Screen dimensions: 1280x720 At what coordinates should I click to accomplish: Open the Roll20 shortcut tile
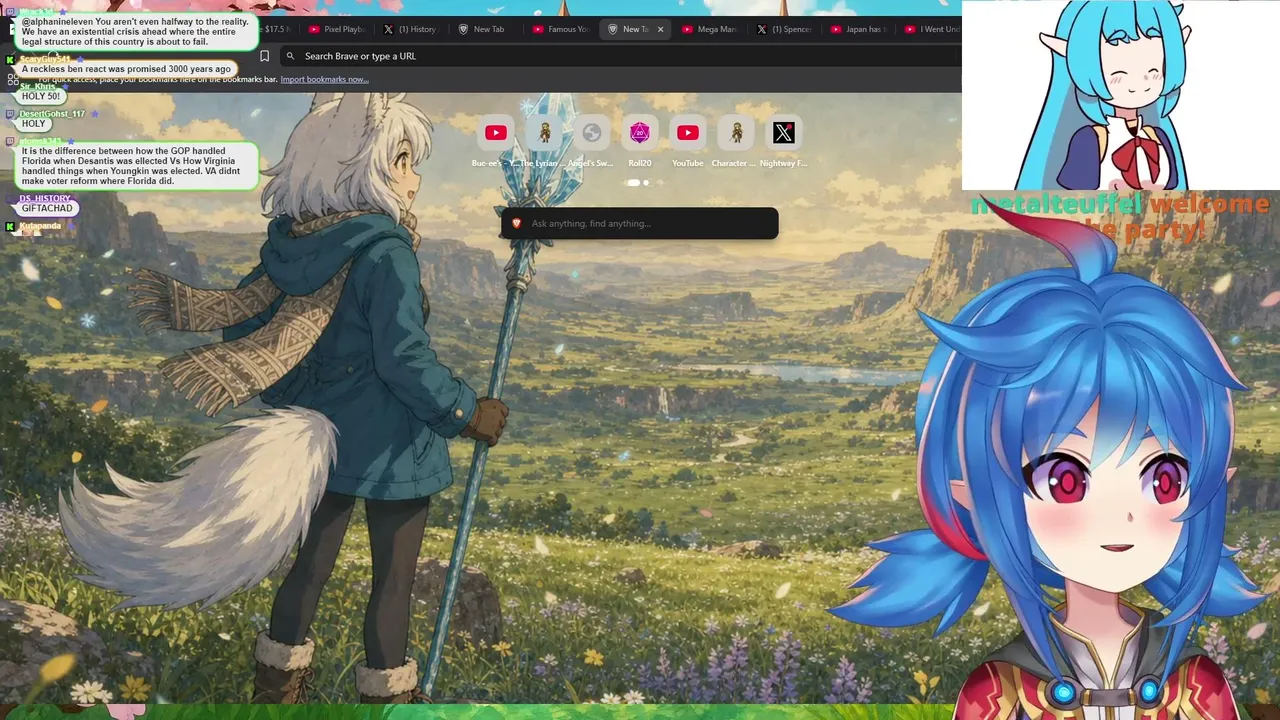640,133
